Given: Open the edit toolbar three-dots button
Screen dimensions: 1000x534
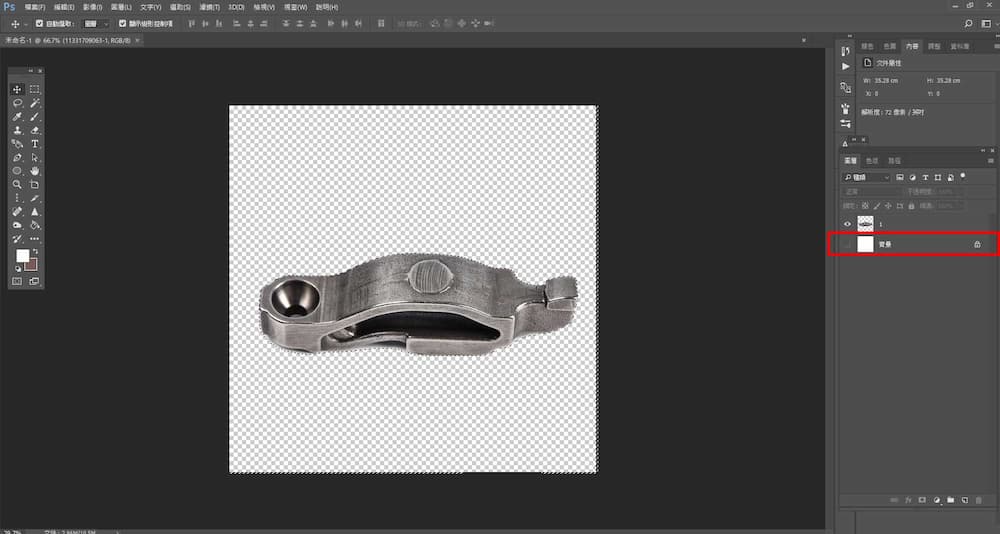Looking at the screenshot, I should click(x=34, y=239).
